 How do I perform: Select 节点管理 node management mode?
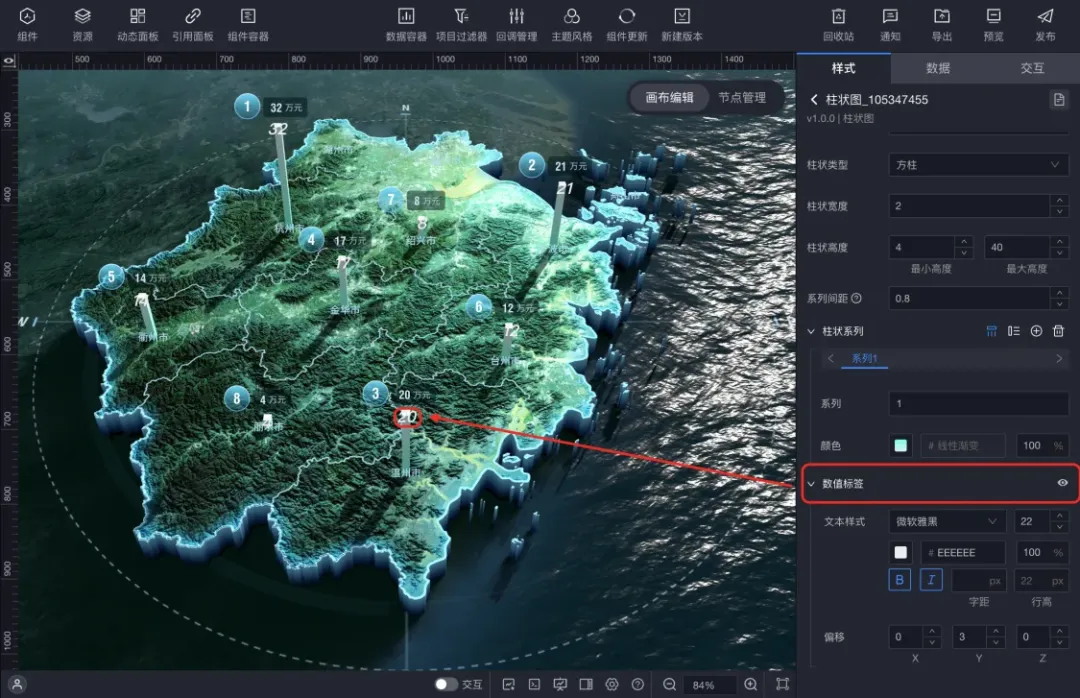tap(742, 98)
